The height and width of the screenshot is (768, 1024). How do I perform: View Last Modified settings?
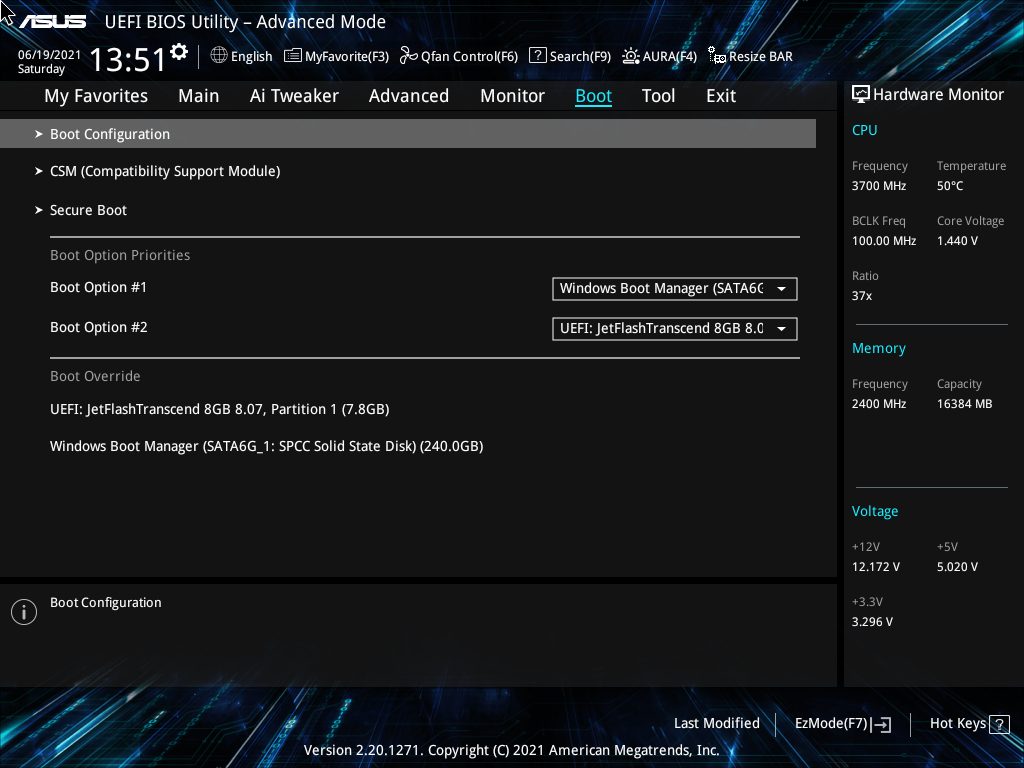click(717, 723)
